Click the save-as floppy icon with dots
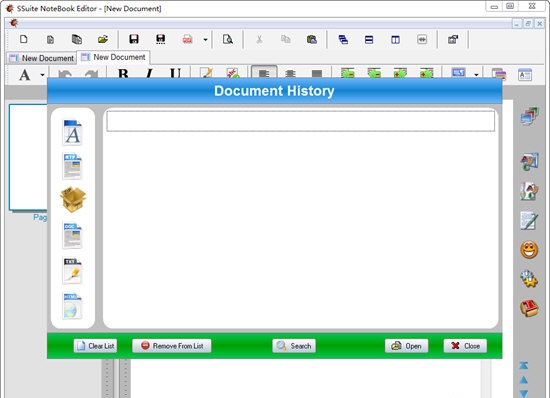The width and height of the screenshot is (550, 398). [161, 39]
